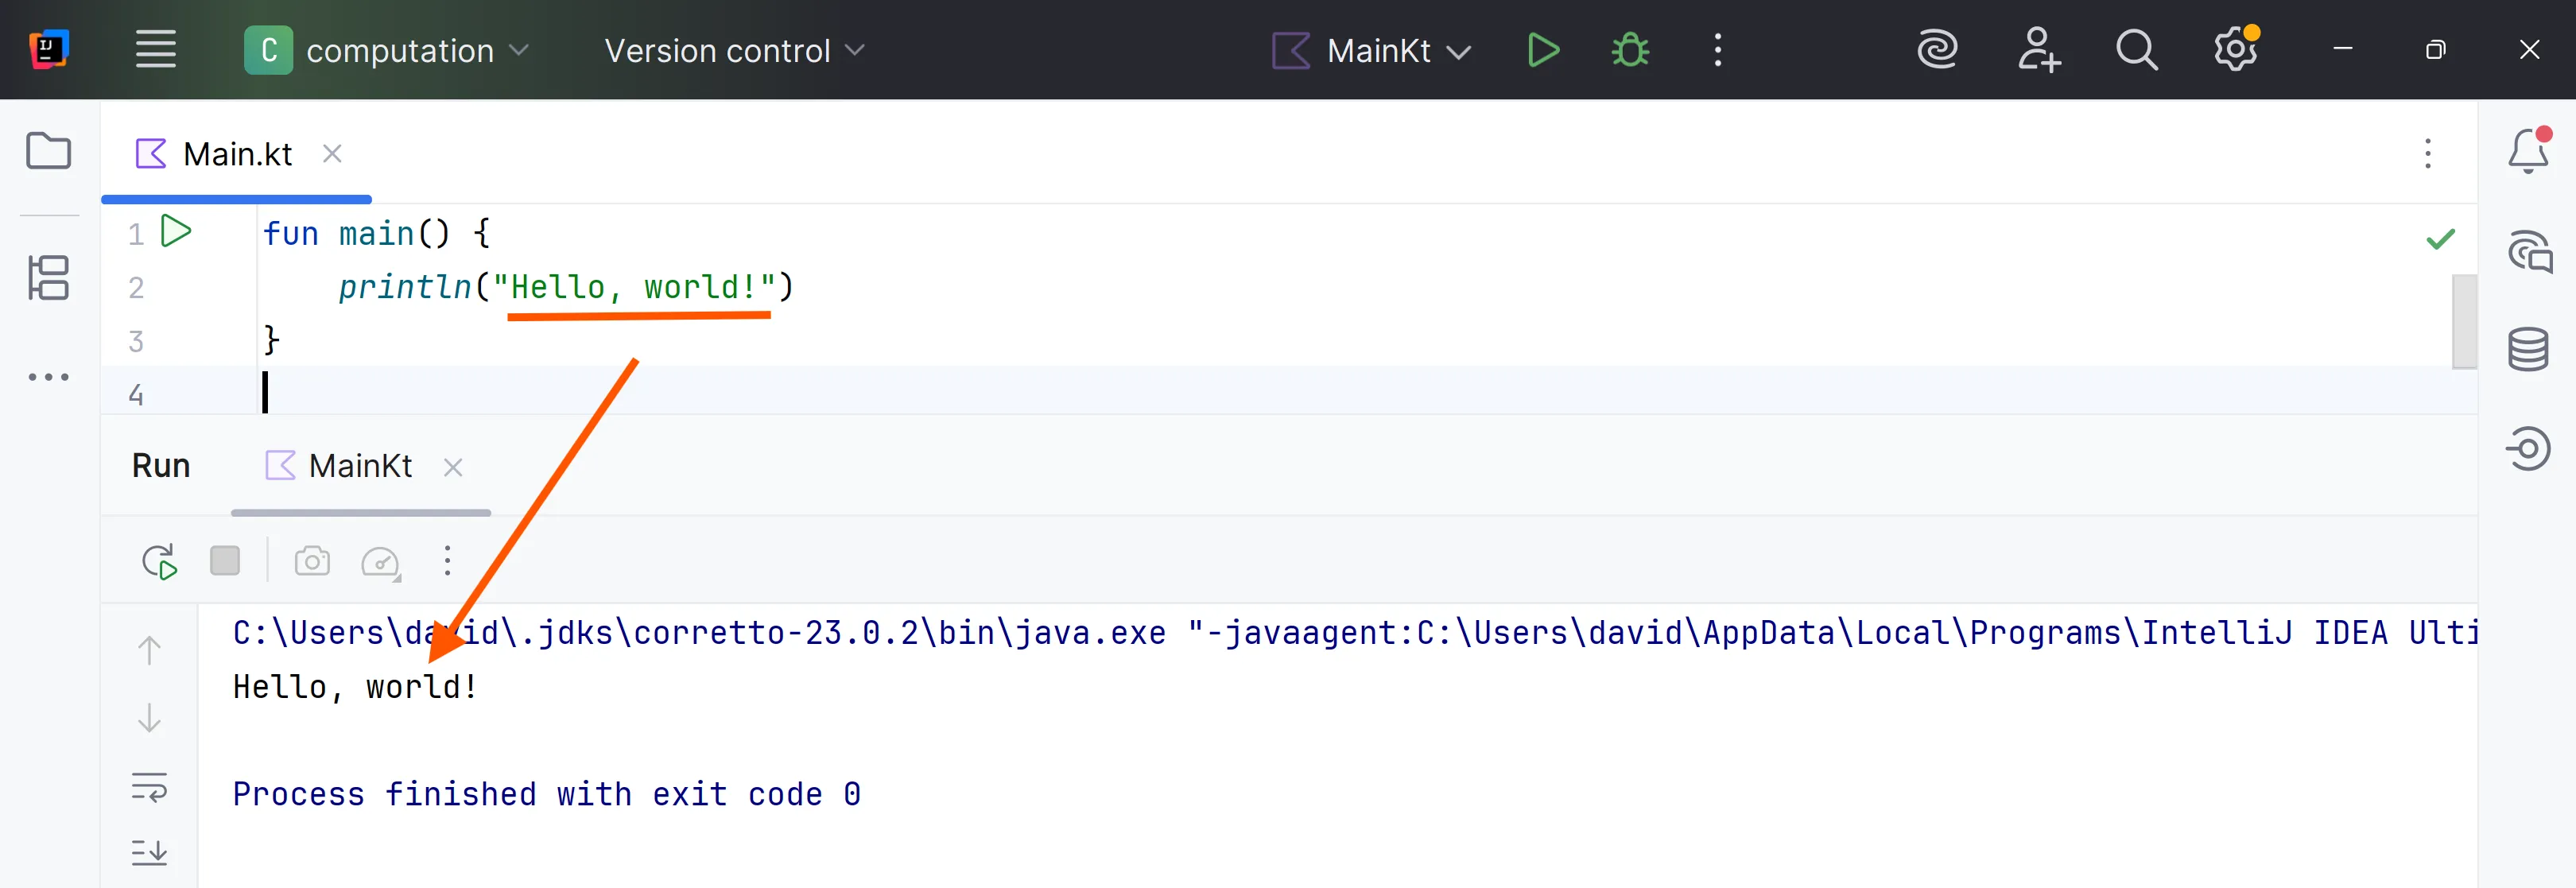The image size is (2576, 888).
Task: Click the run gutter icon beside main
Action: pyautogui.click(x=177, y=232)
